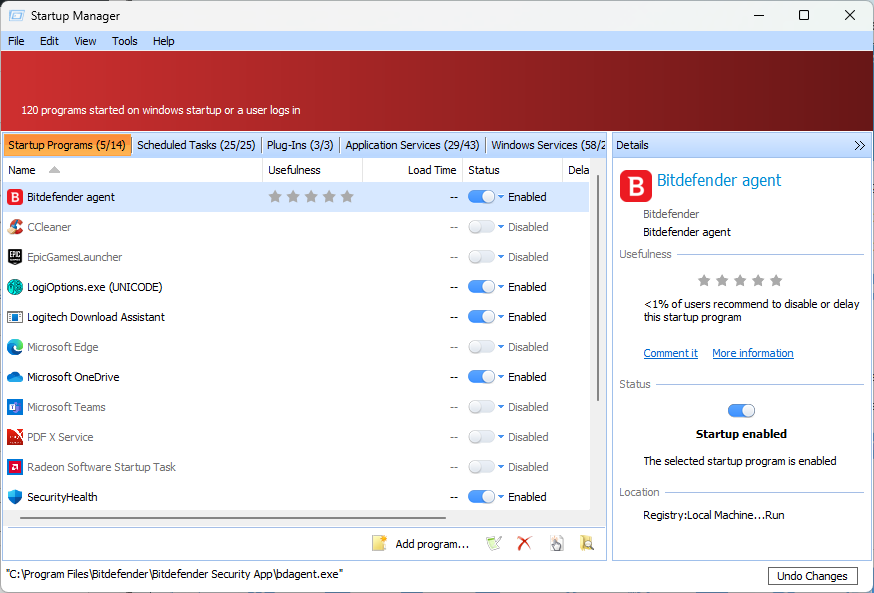Open status dropdown arrow for EpicGamesLauncher

[501, 257]
